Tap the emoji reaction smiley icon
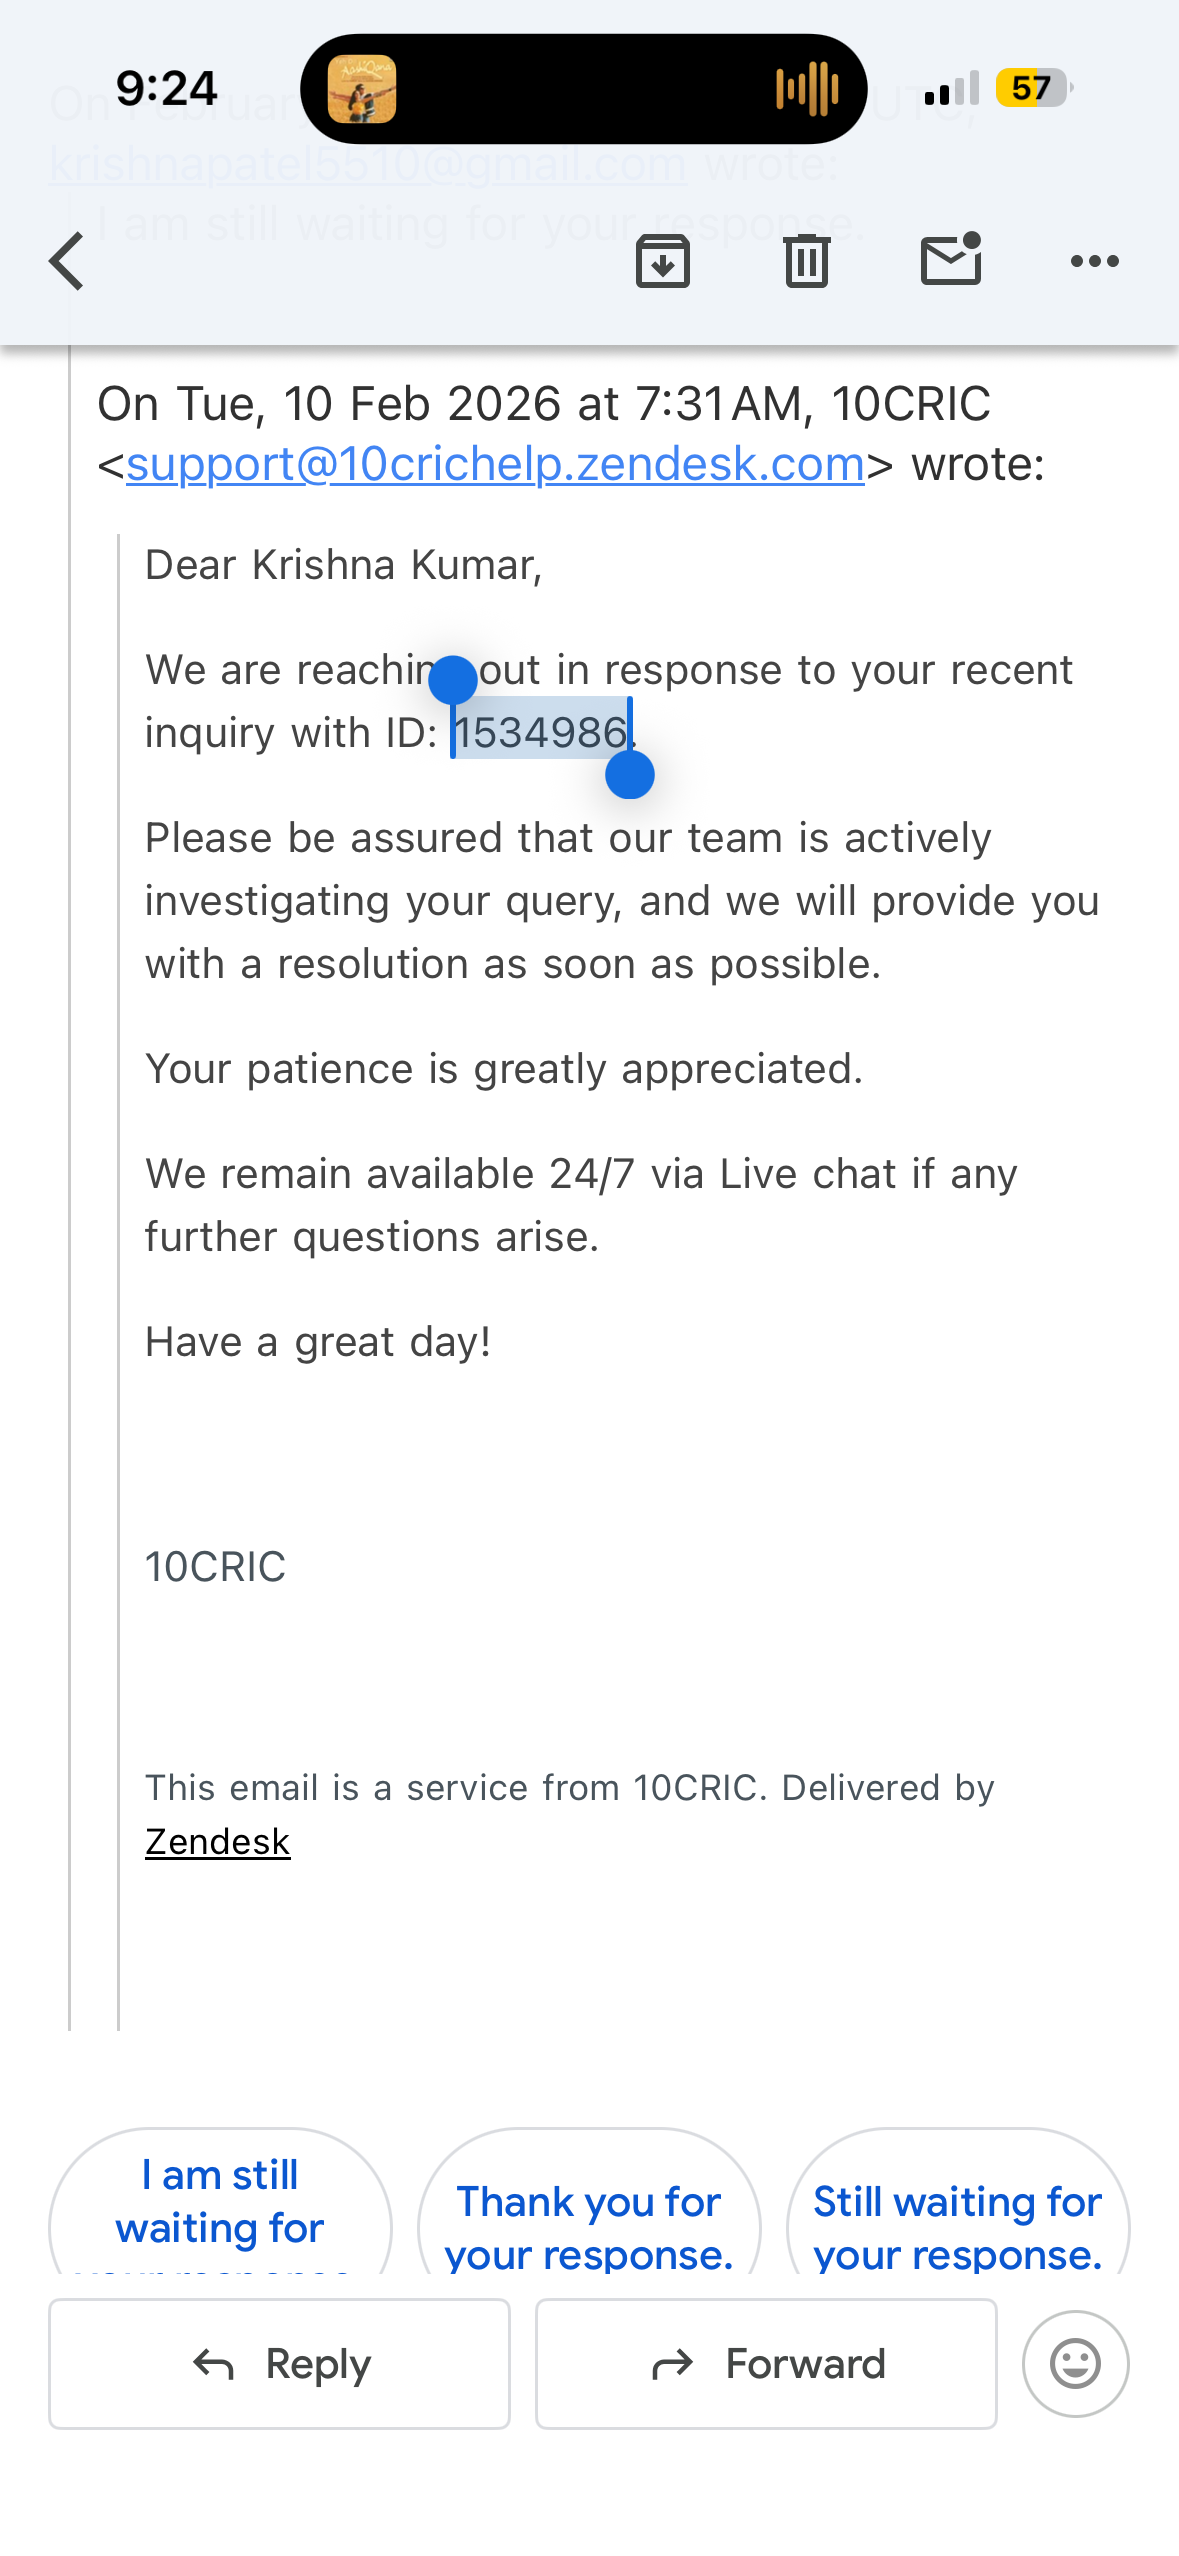The width and height of the screenshot is (1179, 2556). (1075, 2364)
